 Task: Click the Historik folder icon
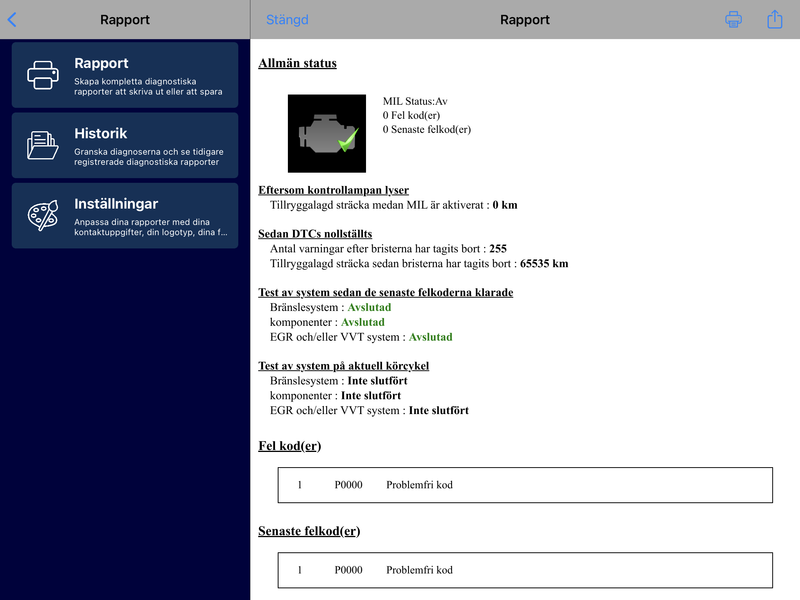[42, 145]
